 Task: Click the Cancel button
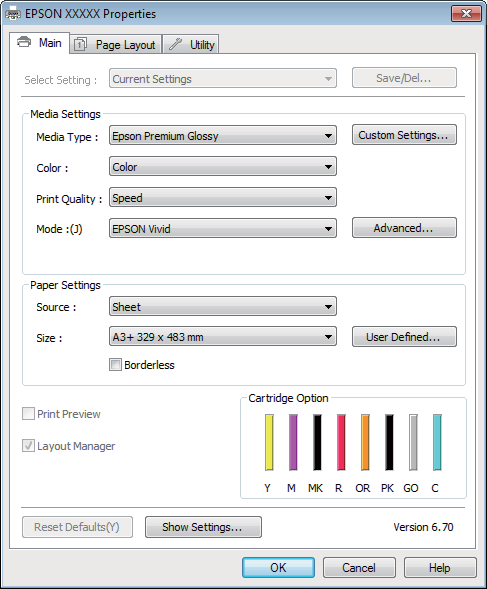359,567
